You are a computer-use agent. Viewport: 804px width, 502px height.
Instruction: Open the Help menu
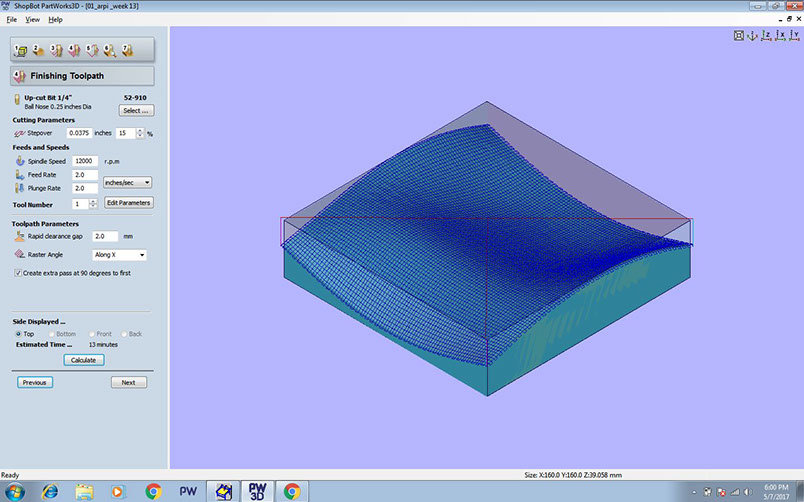[55, 19]
